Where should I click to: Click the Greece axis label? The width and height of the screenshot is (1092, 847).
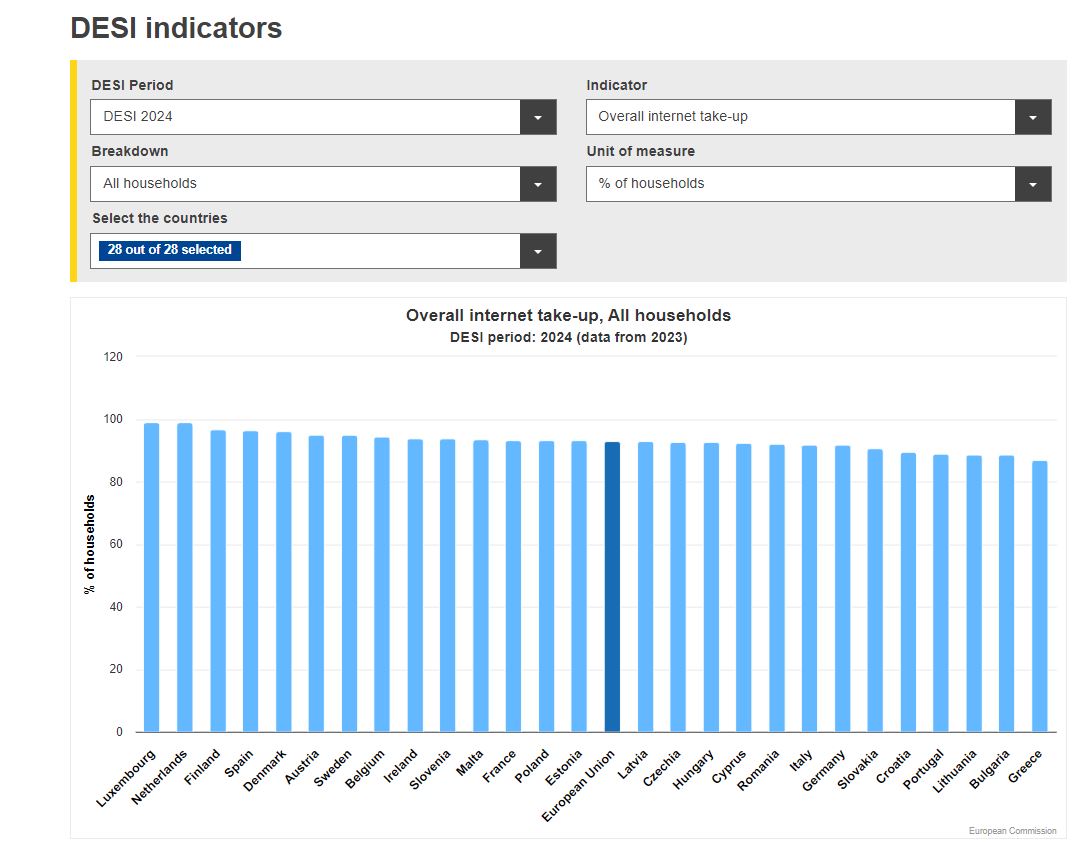click(x=1025, y=766)
